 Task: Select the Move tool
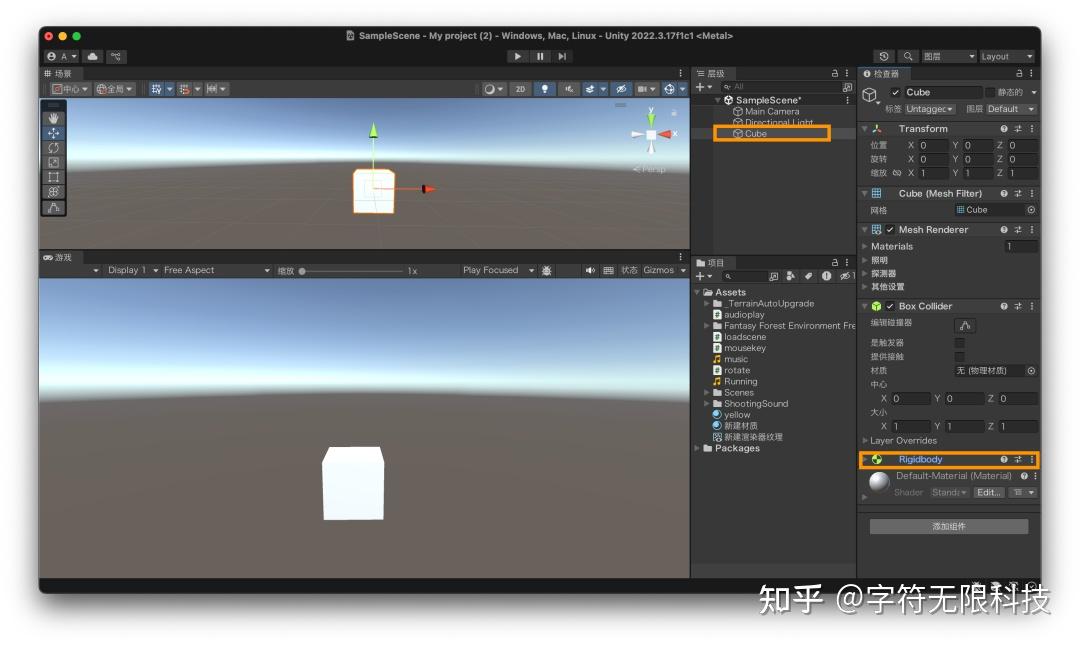coord(54,133)
